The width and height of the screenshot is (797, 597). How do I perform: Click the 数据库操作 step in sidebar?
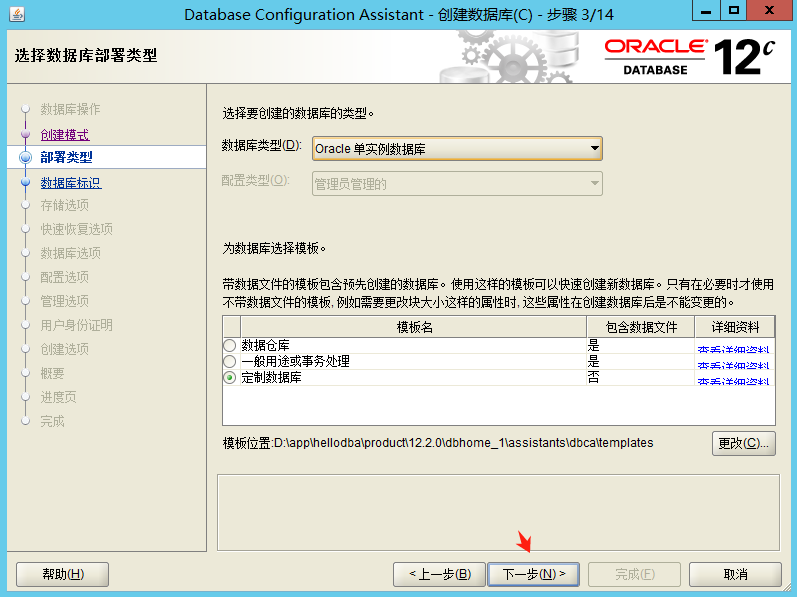pyautogui.click(x=70, y=109)
